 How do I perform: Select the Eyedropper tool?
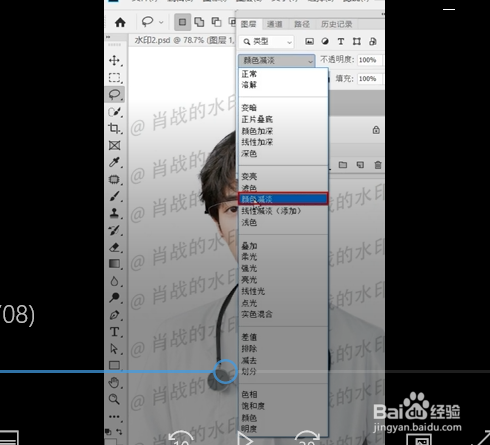tap(114, 162)
